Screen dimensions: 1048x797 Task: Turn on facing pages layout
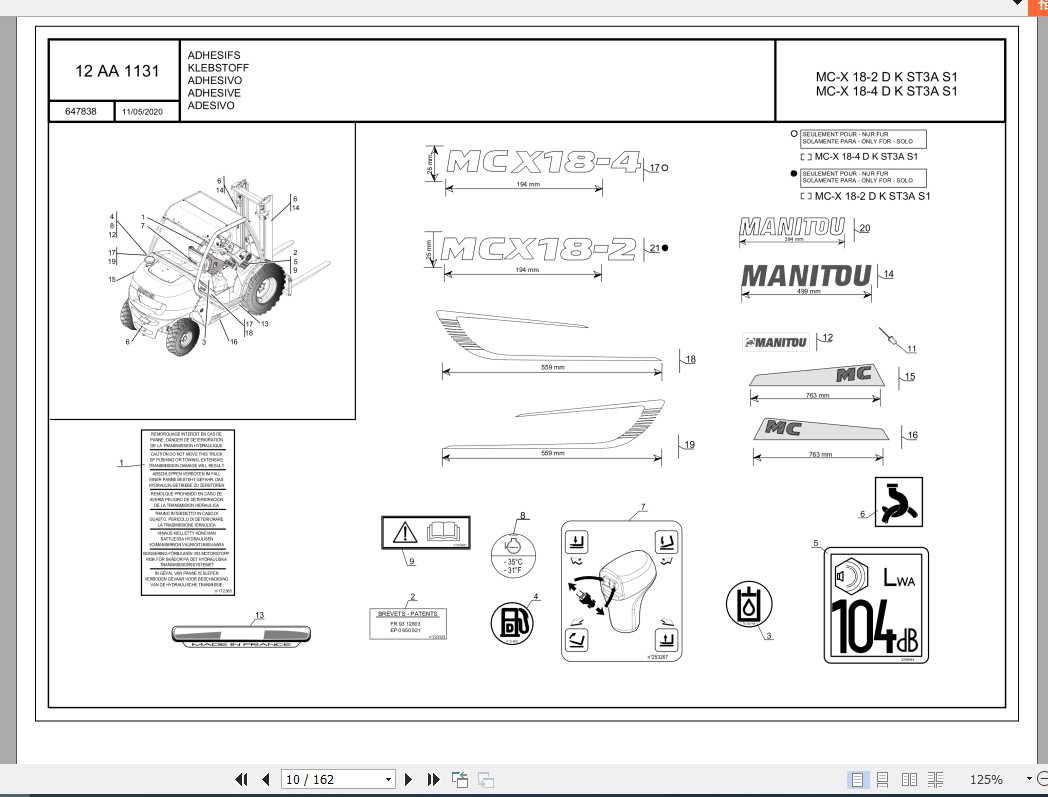click(x=908, y=779)
